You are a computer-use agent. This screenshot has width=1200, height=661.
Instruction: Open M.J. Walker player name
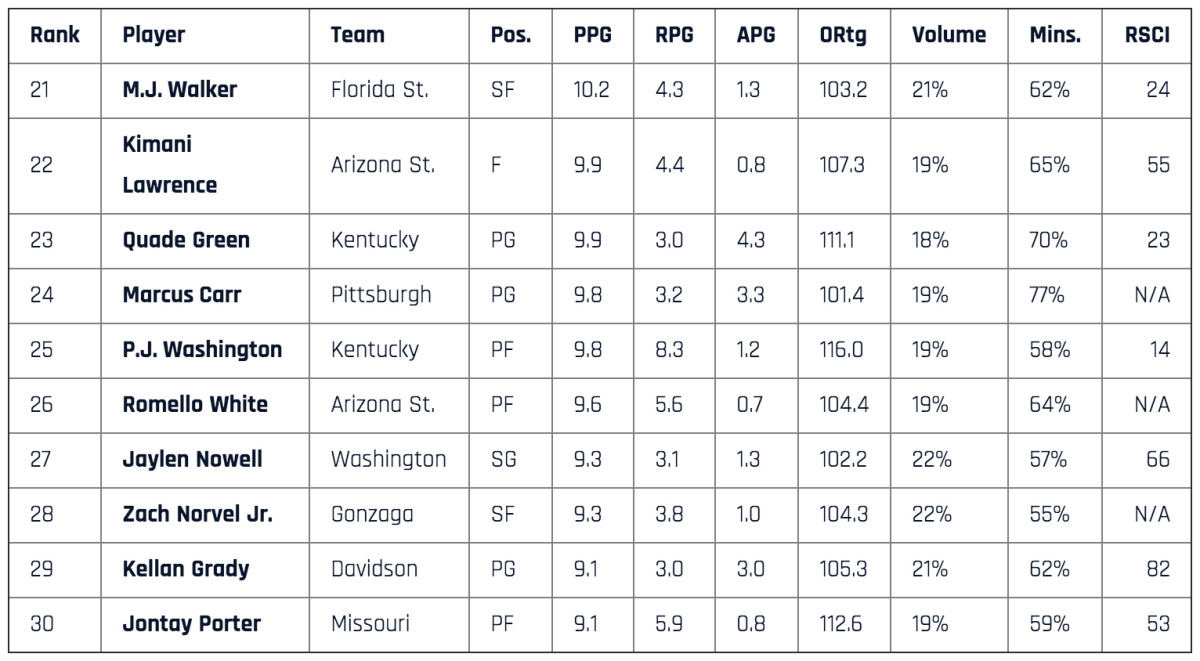(180, 90)
